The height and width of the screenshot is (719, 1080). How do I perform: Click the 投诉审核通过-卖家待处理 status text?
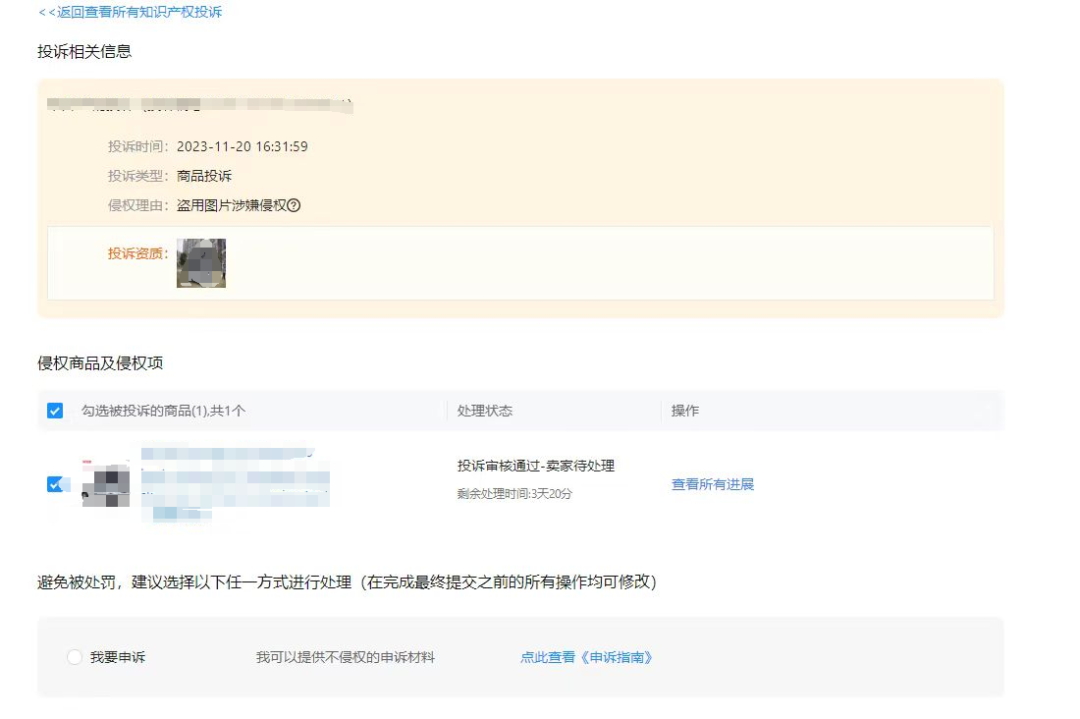(538, 466)
